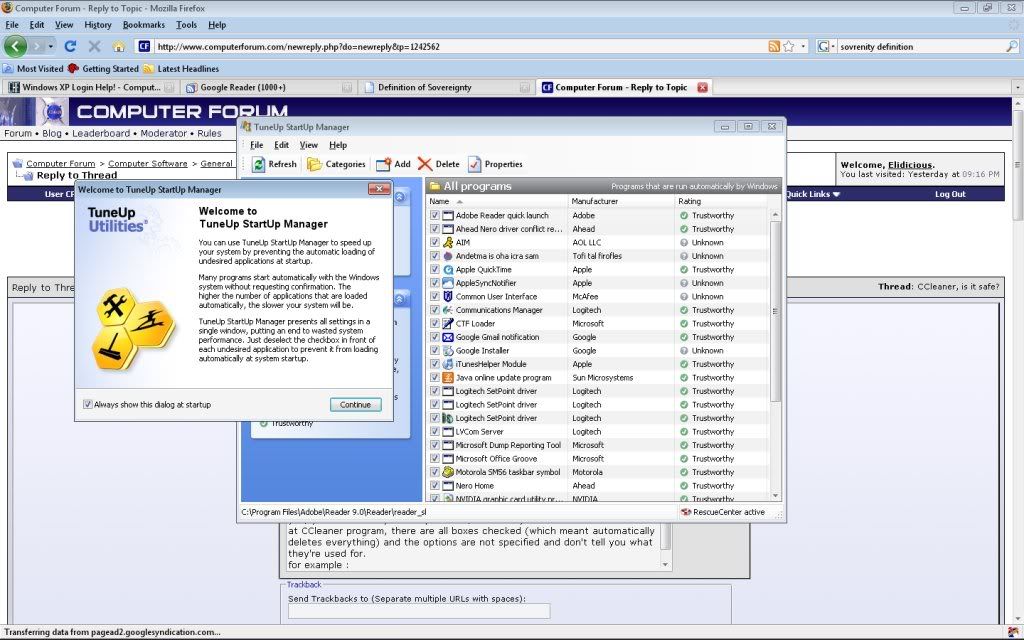Viewport: 1024px width, 640px height.
Task: Open the location bar history dropdown arrow
Action: pos(803,46)
